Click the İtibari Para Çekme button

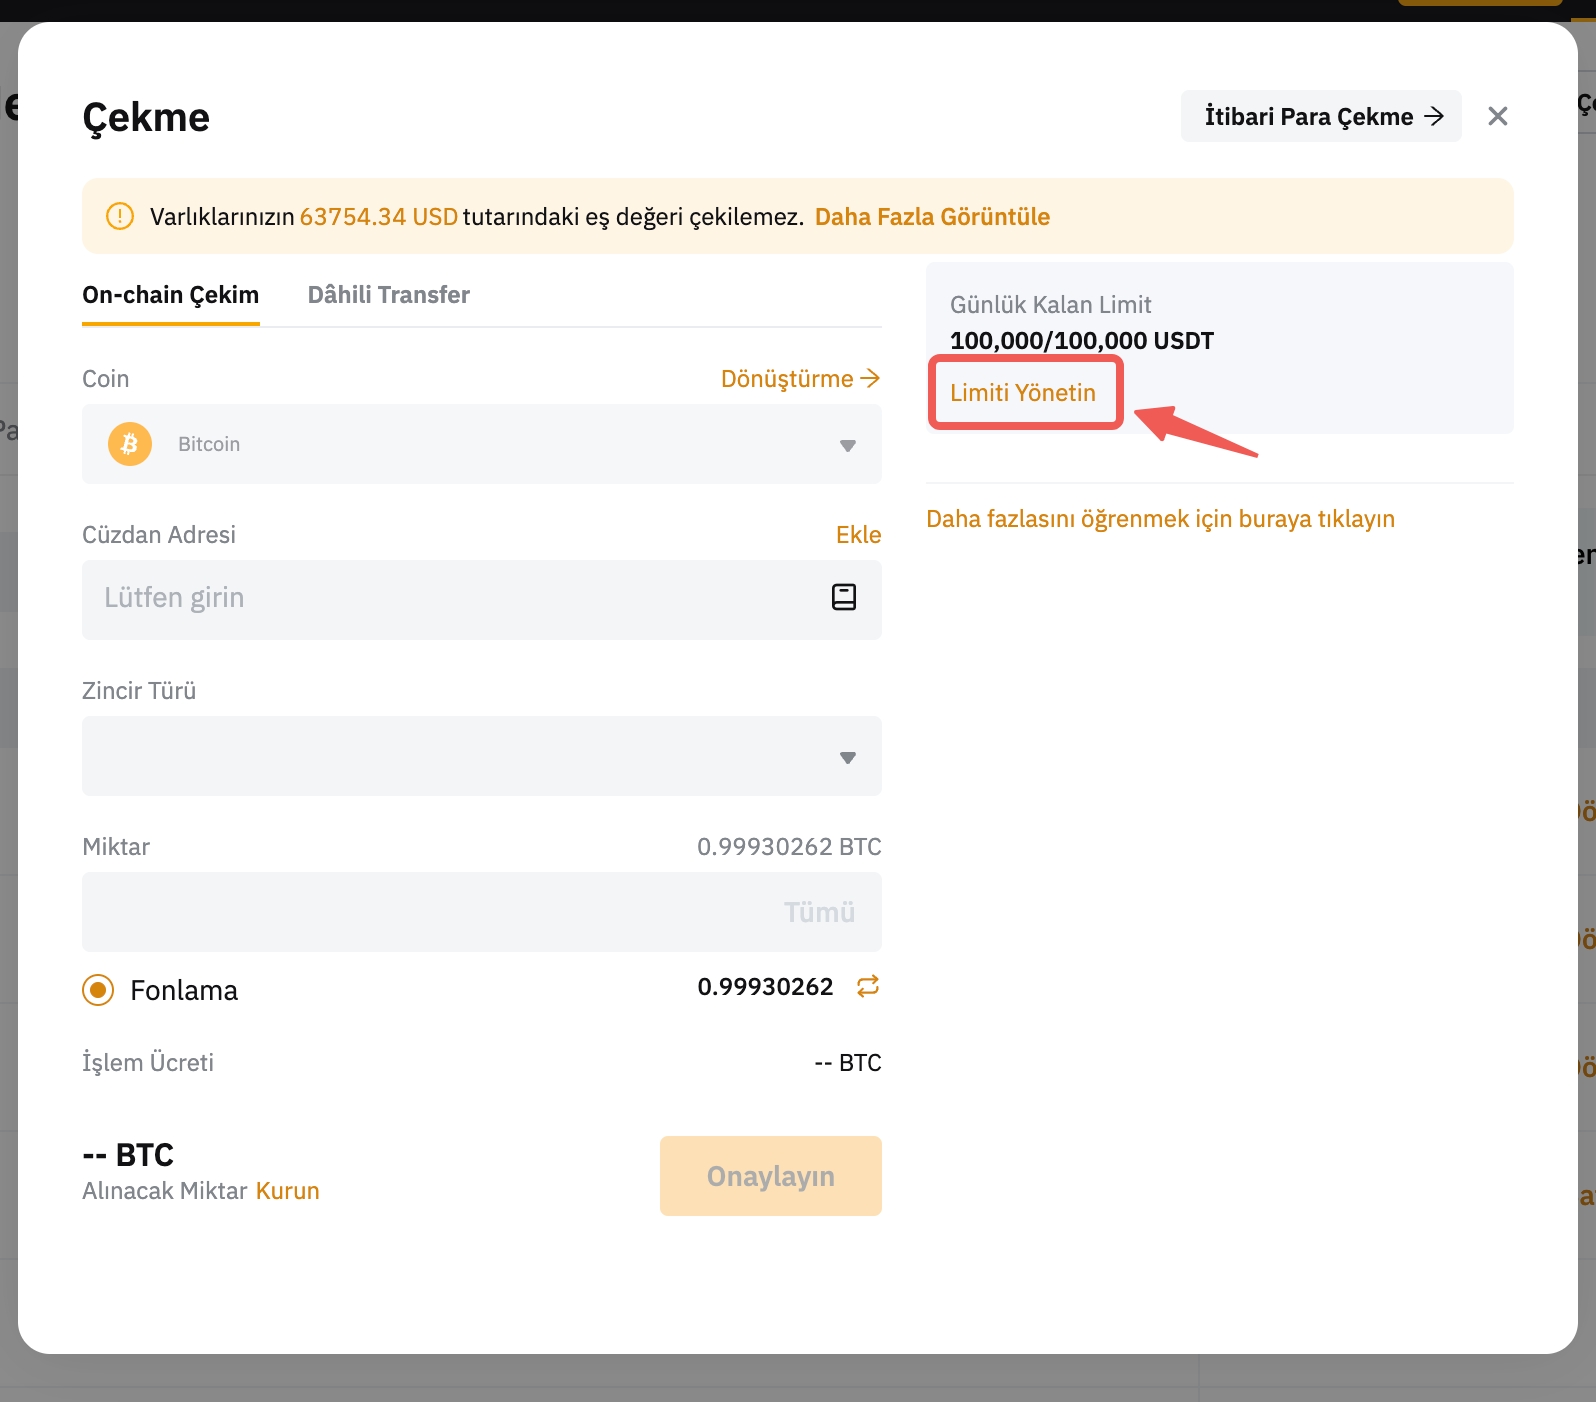point(1320,116)
